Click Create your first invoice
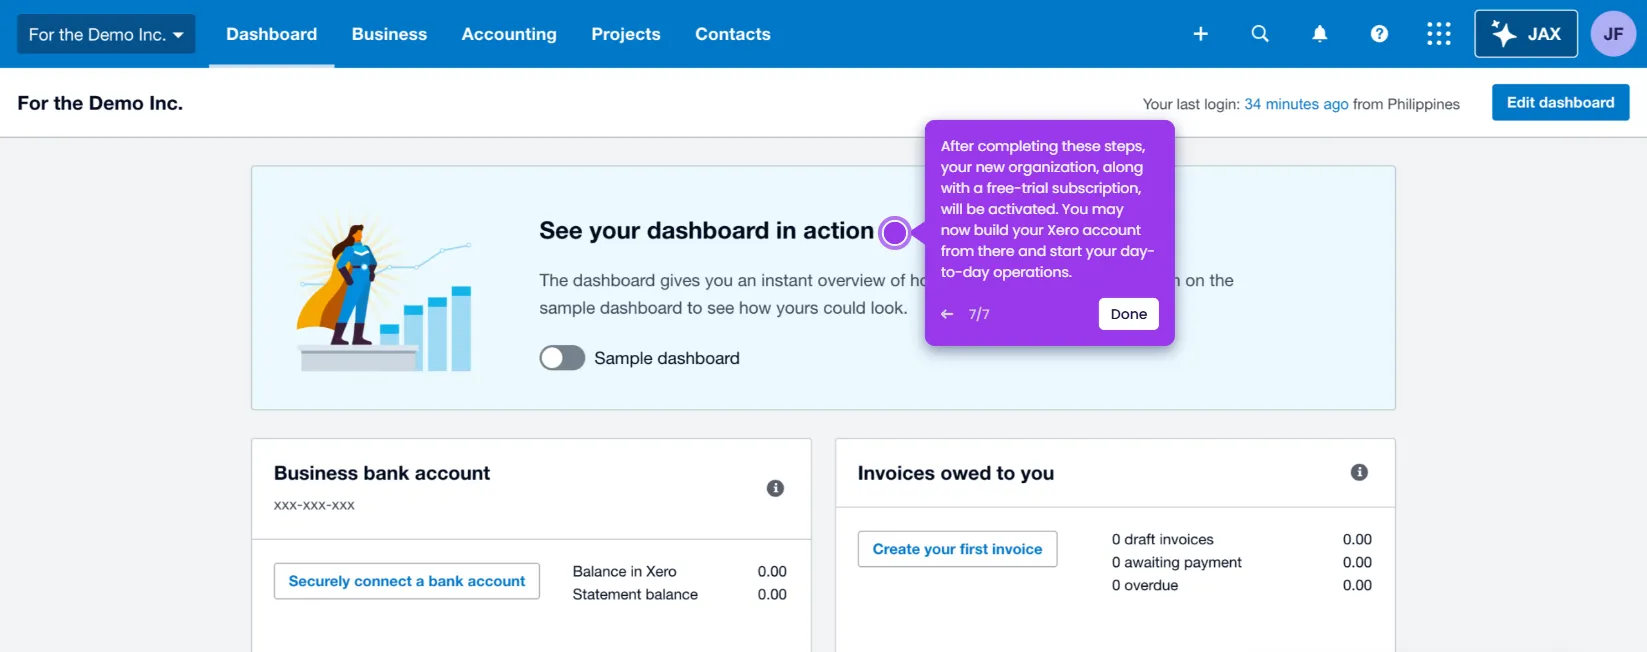Image resolution: width=1647 pixels, height=652 pixels. click(957, 549)
